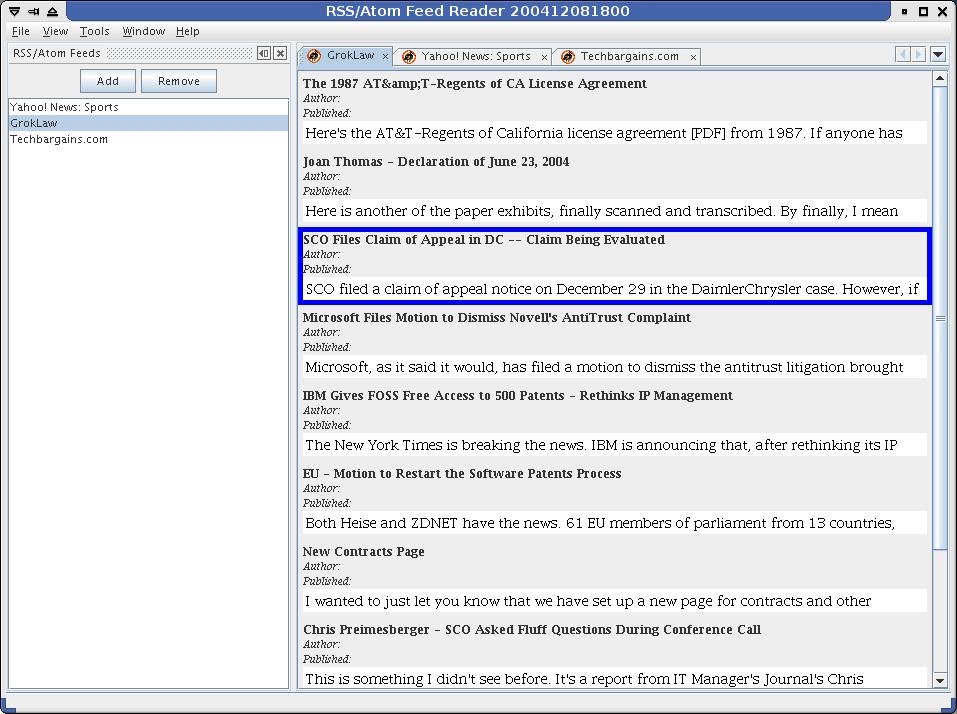
Task: Close the GrokLaw tab
Action: point(385,57)
